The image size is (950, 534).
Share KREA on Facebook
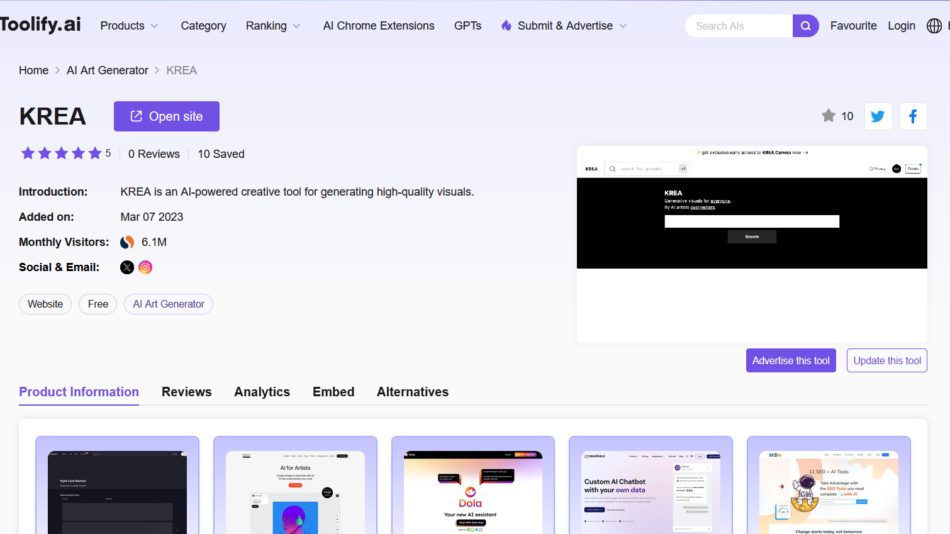(x=913, y=116)
